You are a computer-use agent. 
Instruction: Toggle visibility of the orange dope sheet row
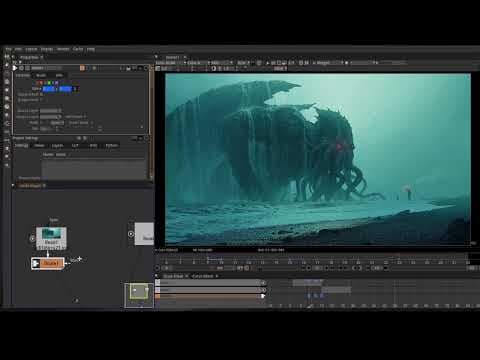pos(263,296)
